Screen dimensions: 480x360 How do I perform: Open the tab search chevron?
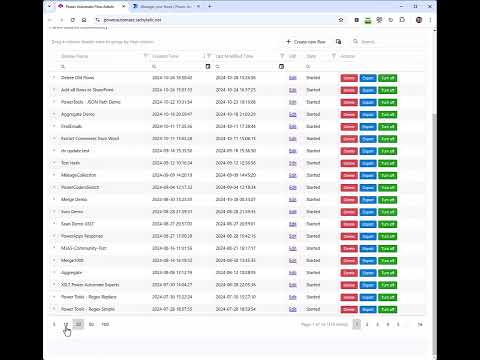tap(50, 6)
